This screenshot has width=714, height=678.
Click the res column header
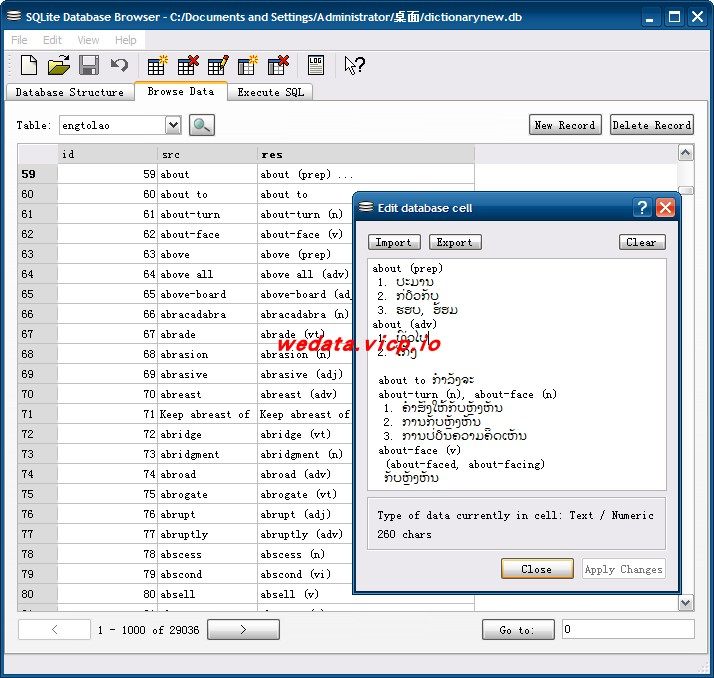[366, 154]
